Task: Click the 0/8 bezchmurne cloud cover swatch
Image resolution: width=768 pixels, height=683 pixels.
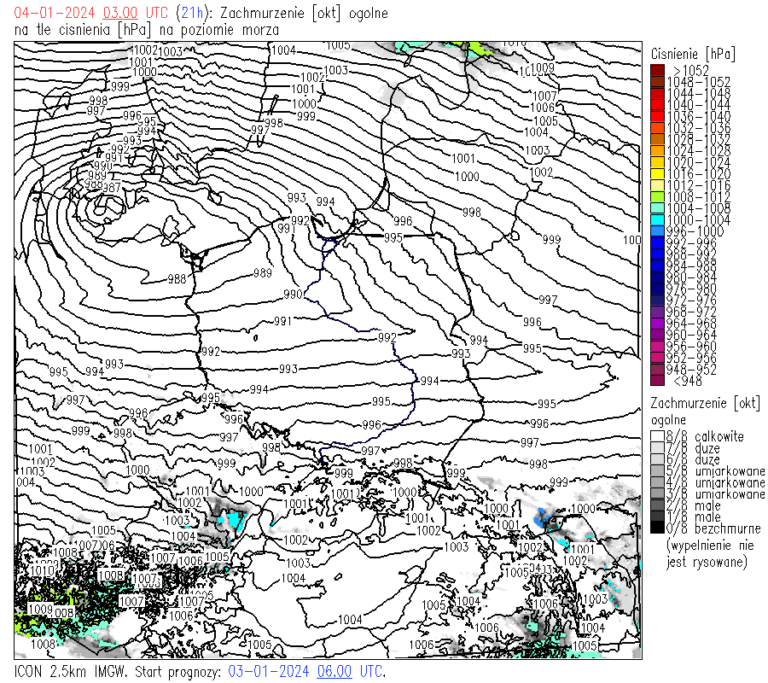Action: (x=657, y=528)
